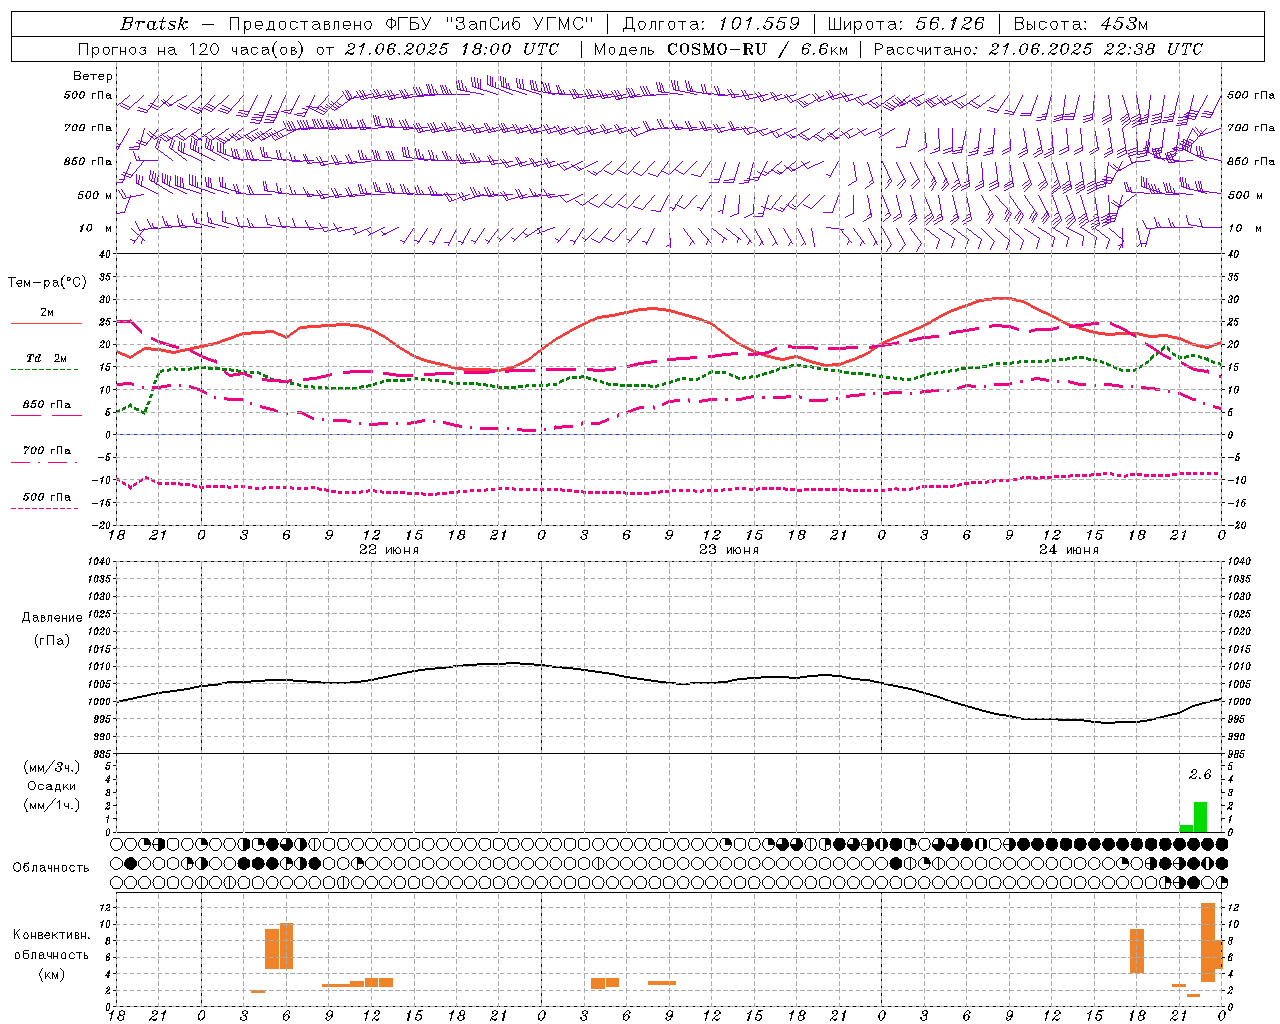Select the text "ЗапСиб УГМС" in header
The image size is (1280, 1024).
pos(520,24)
